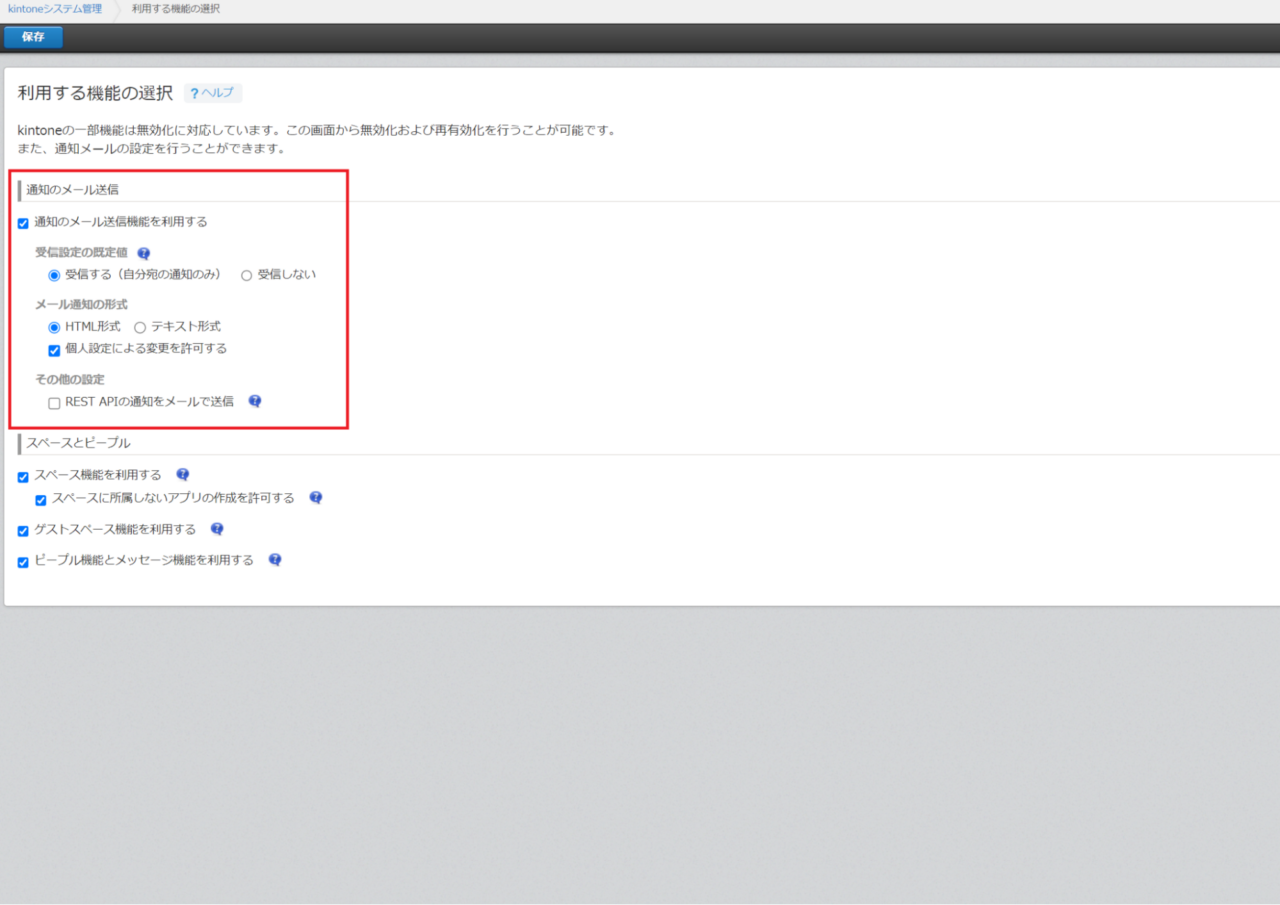Open help icon beside ピープル機能とメッセージ機能を利用する

point(275,560)
